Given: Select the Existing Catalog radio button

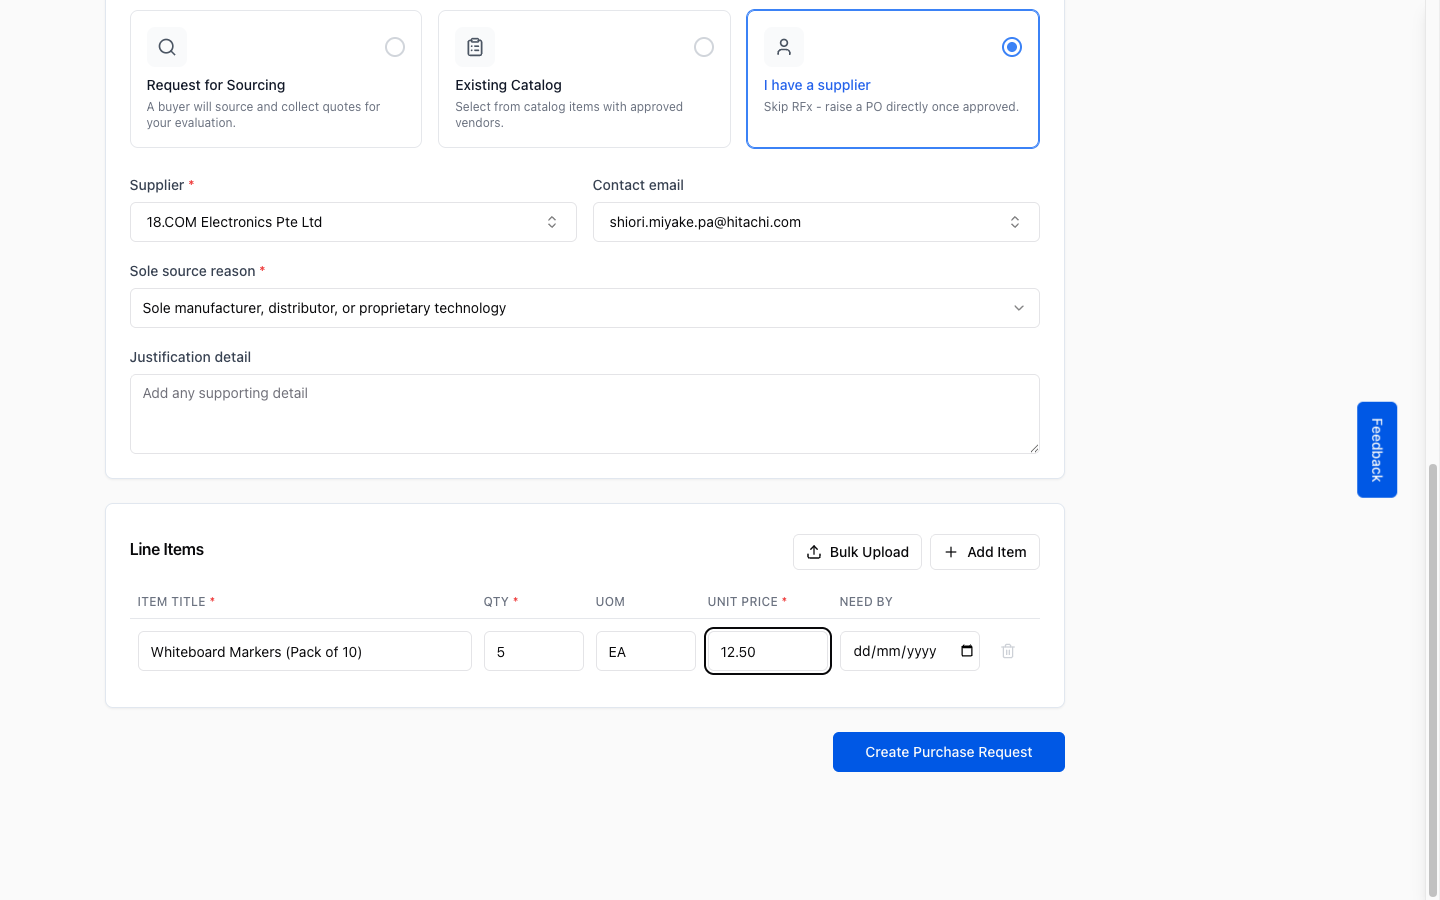Looking at the screenshot, I should [704, 47].
